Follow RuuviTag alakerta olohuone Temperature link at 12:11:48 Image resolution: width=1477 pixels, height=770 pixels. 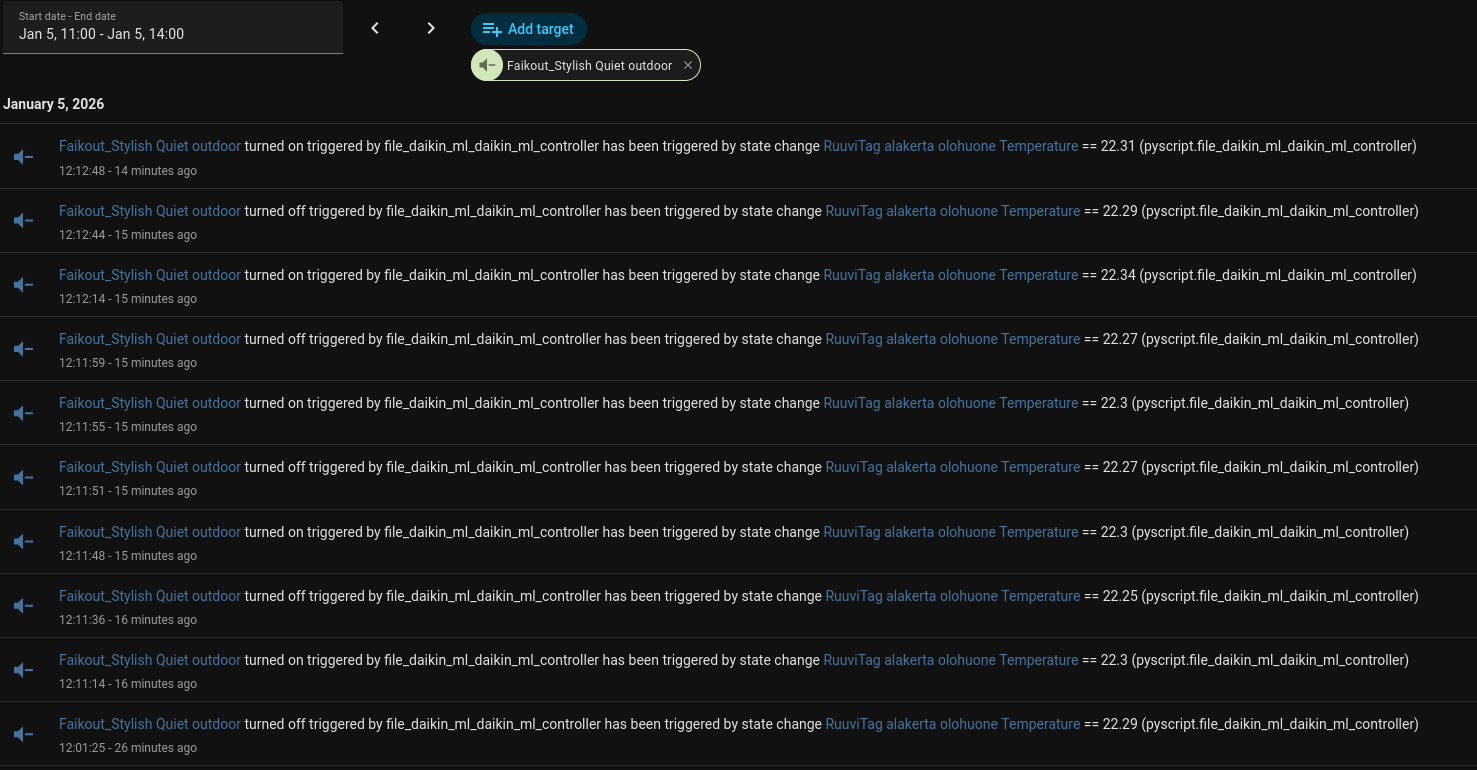point(951,532)
